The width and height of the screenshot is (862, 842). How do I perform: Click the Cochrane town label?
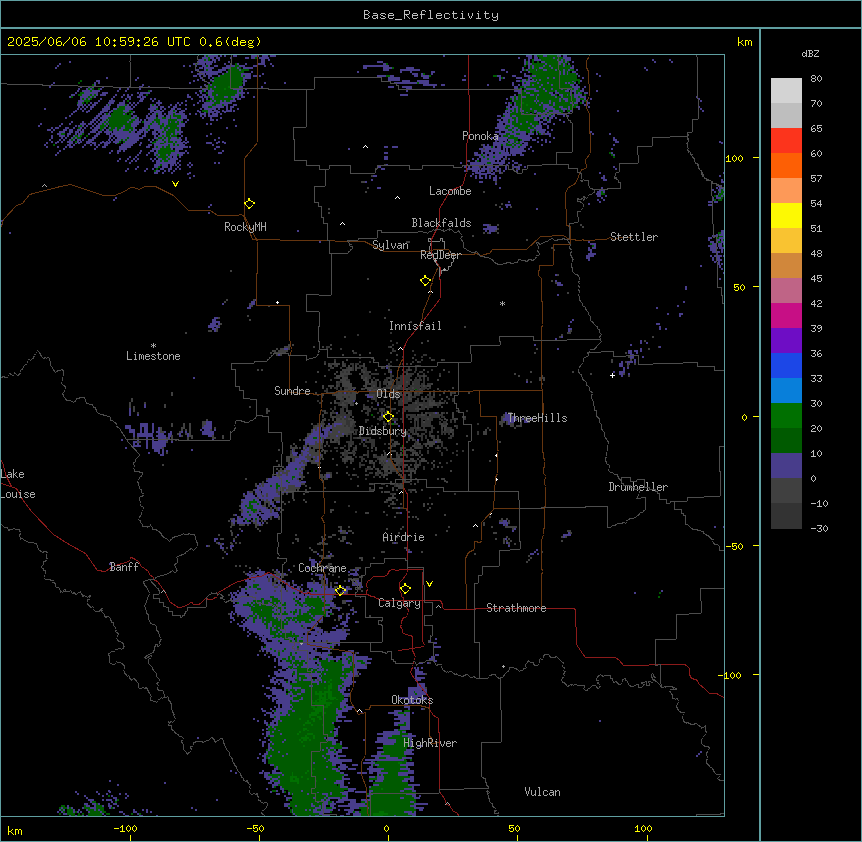coord(322,568)
